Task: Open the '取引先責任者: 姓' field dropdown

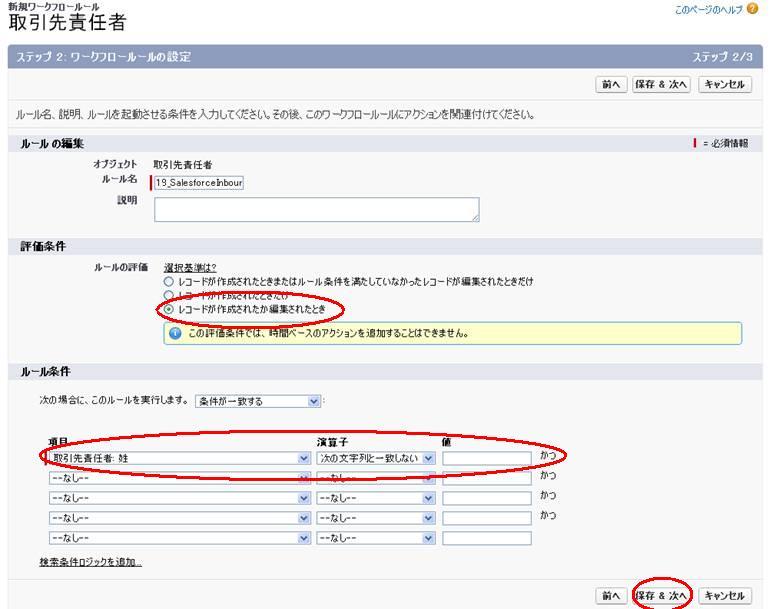Action: (180, 457)
